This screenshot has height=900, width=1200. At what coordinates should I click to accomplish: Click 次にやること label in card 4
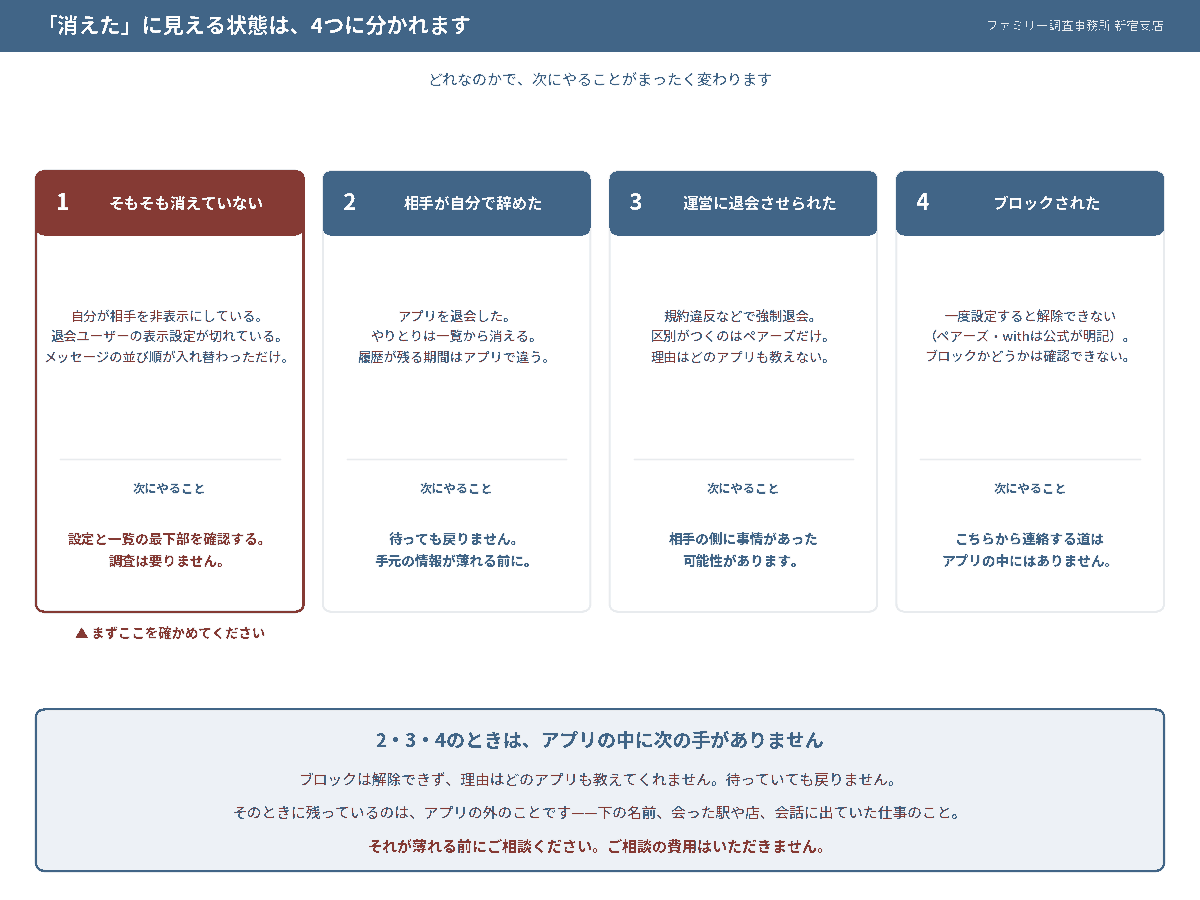tap(1030, 489)
